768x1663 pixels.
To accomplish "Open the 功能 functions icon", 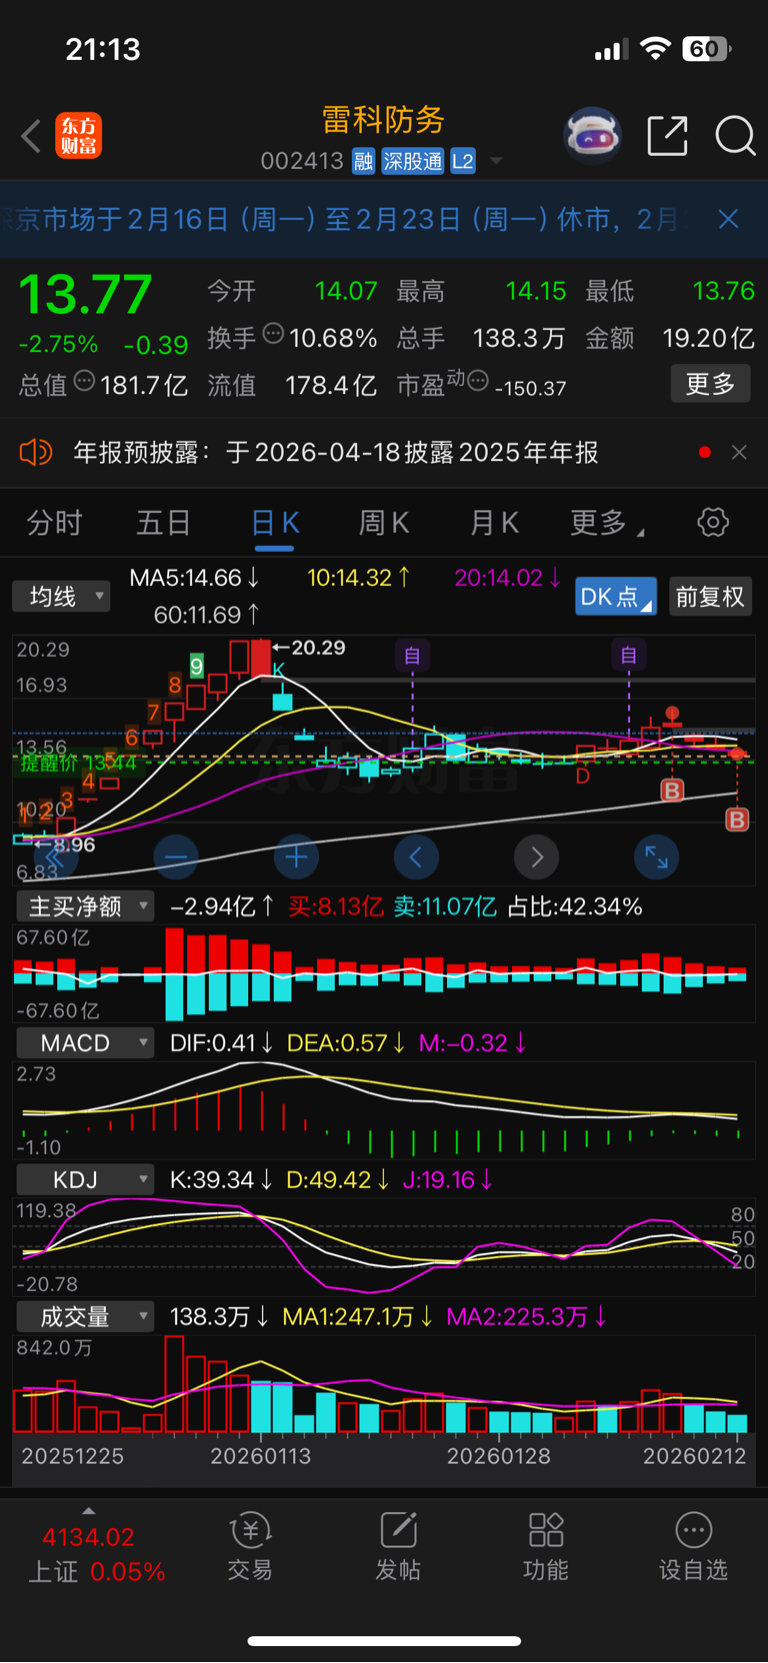I will point(546,1546).
